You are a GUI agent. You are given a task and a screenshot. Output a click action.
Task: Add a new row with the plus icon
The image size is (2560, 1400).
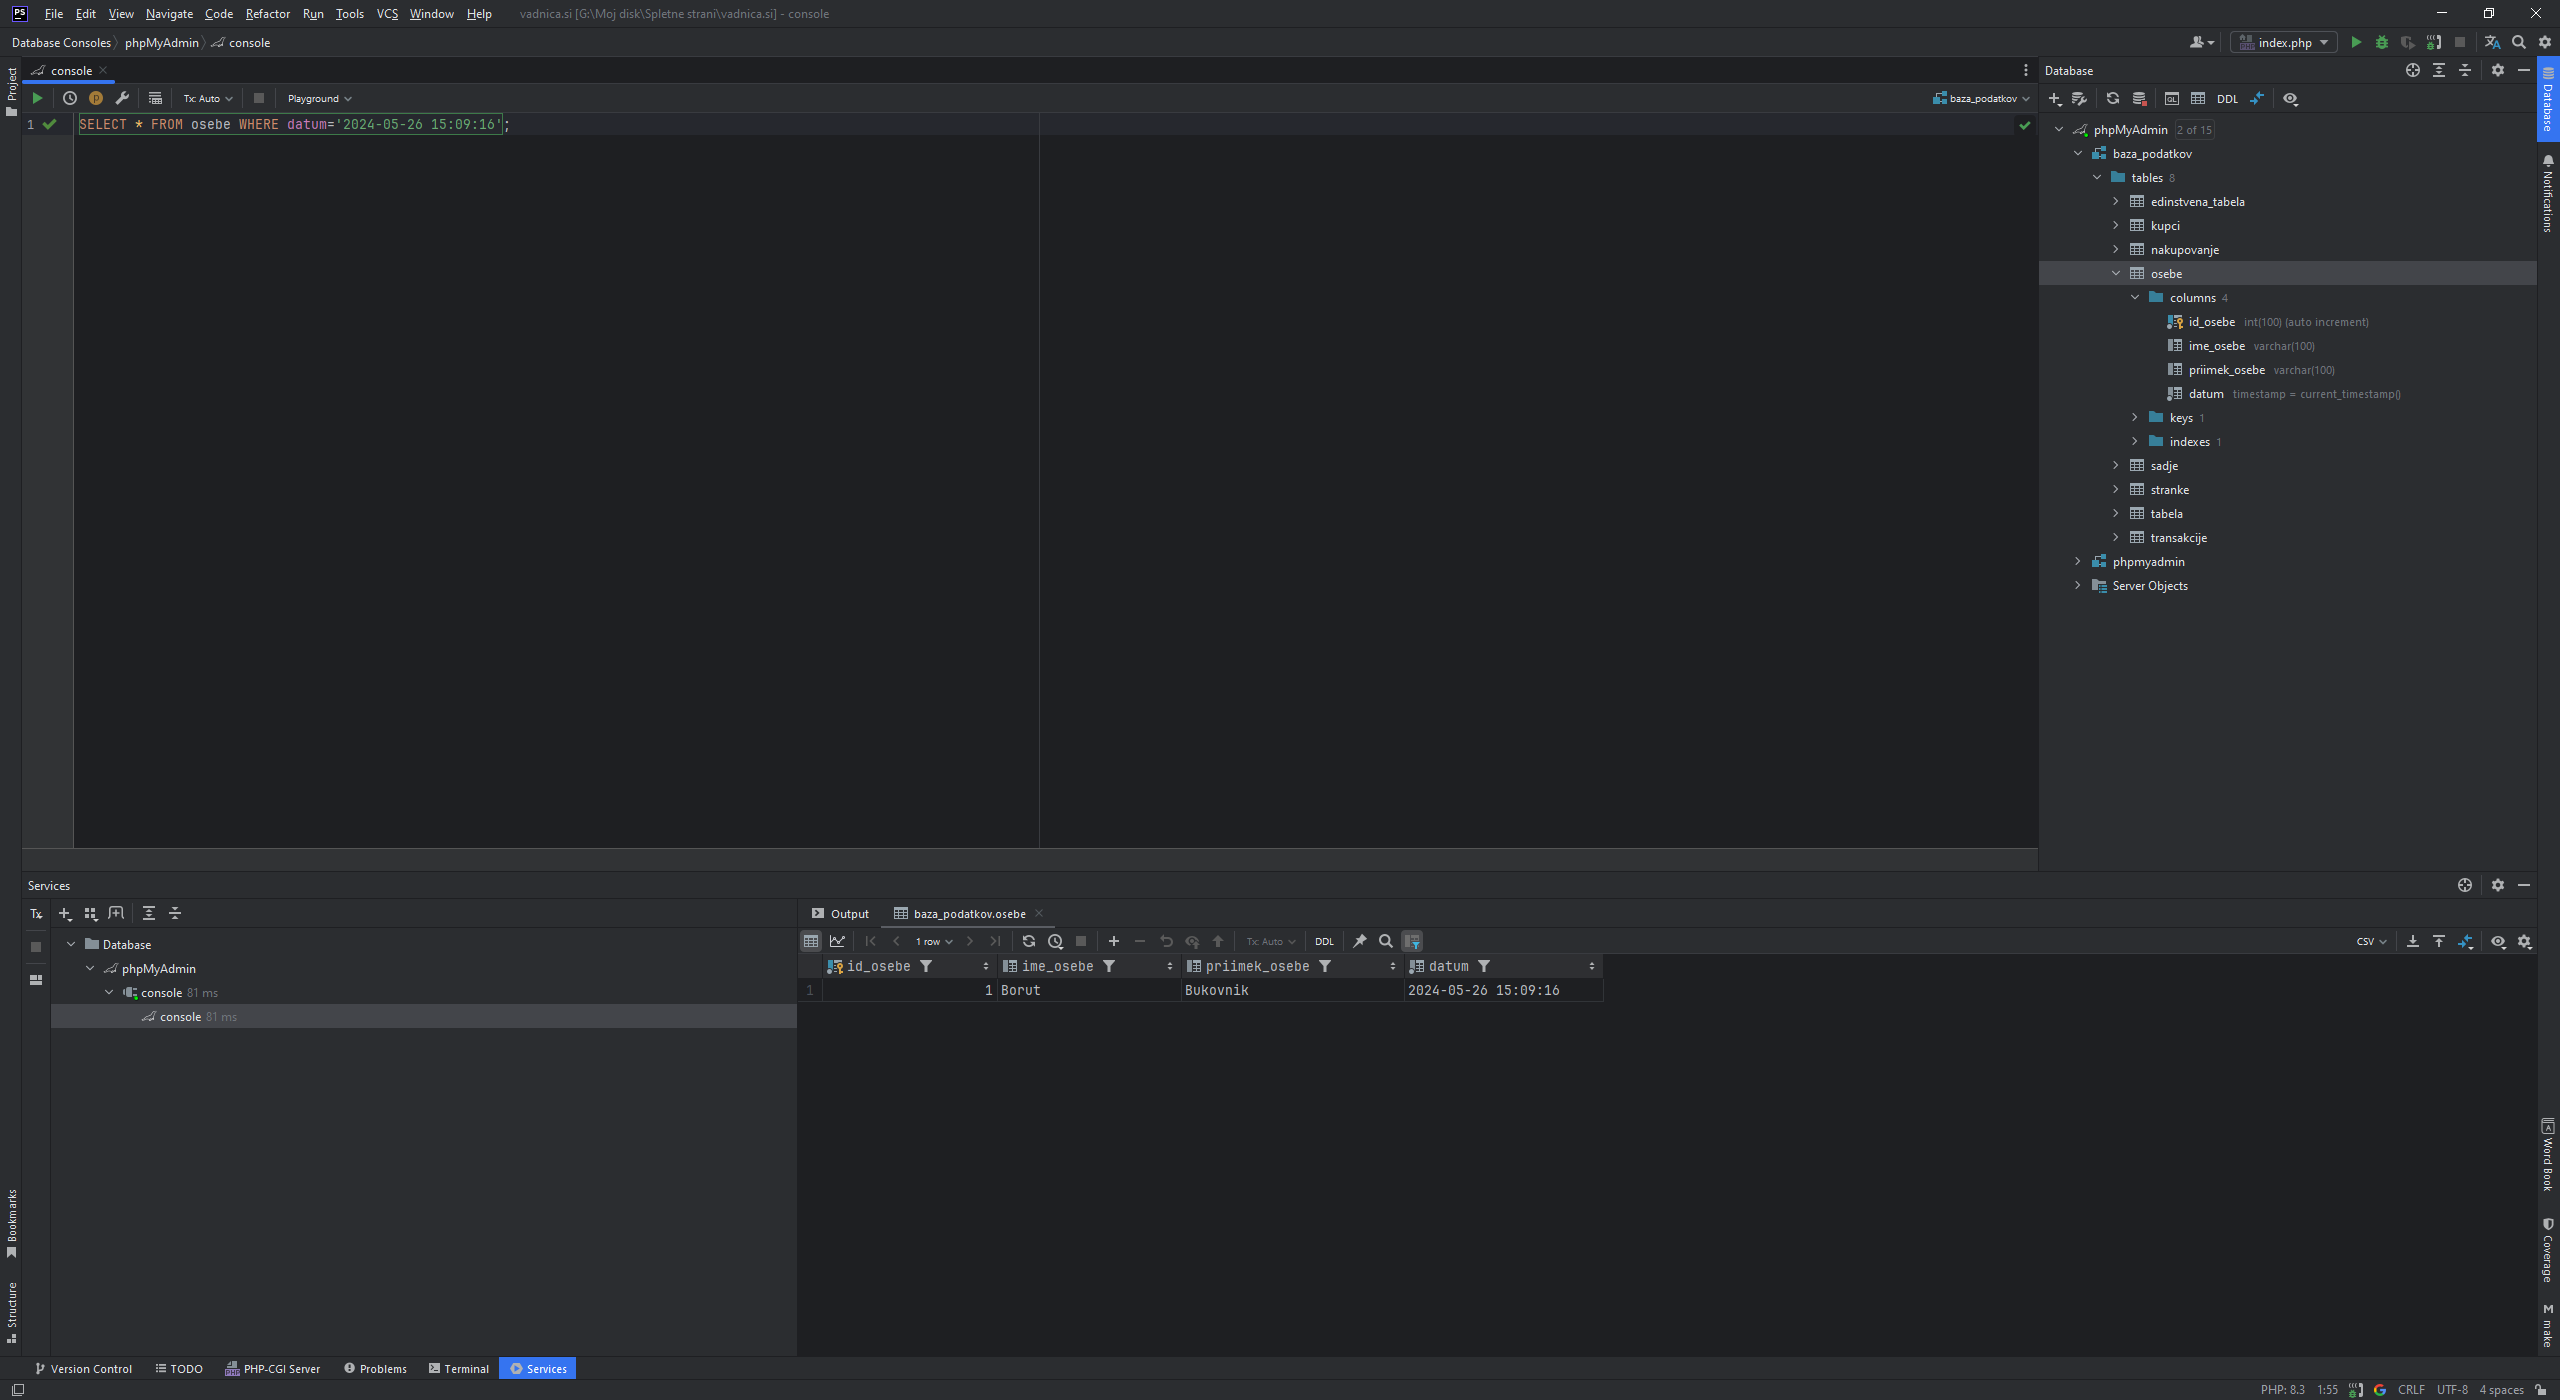click(1114, 941)
